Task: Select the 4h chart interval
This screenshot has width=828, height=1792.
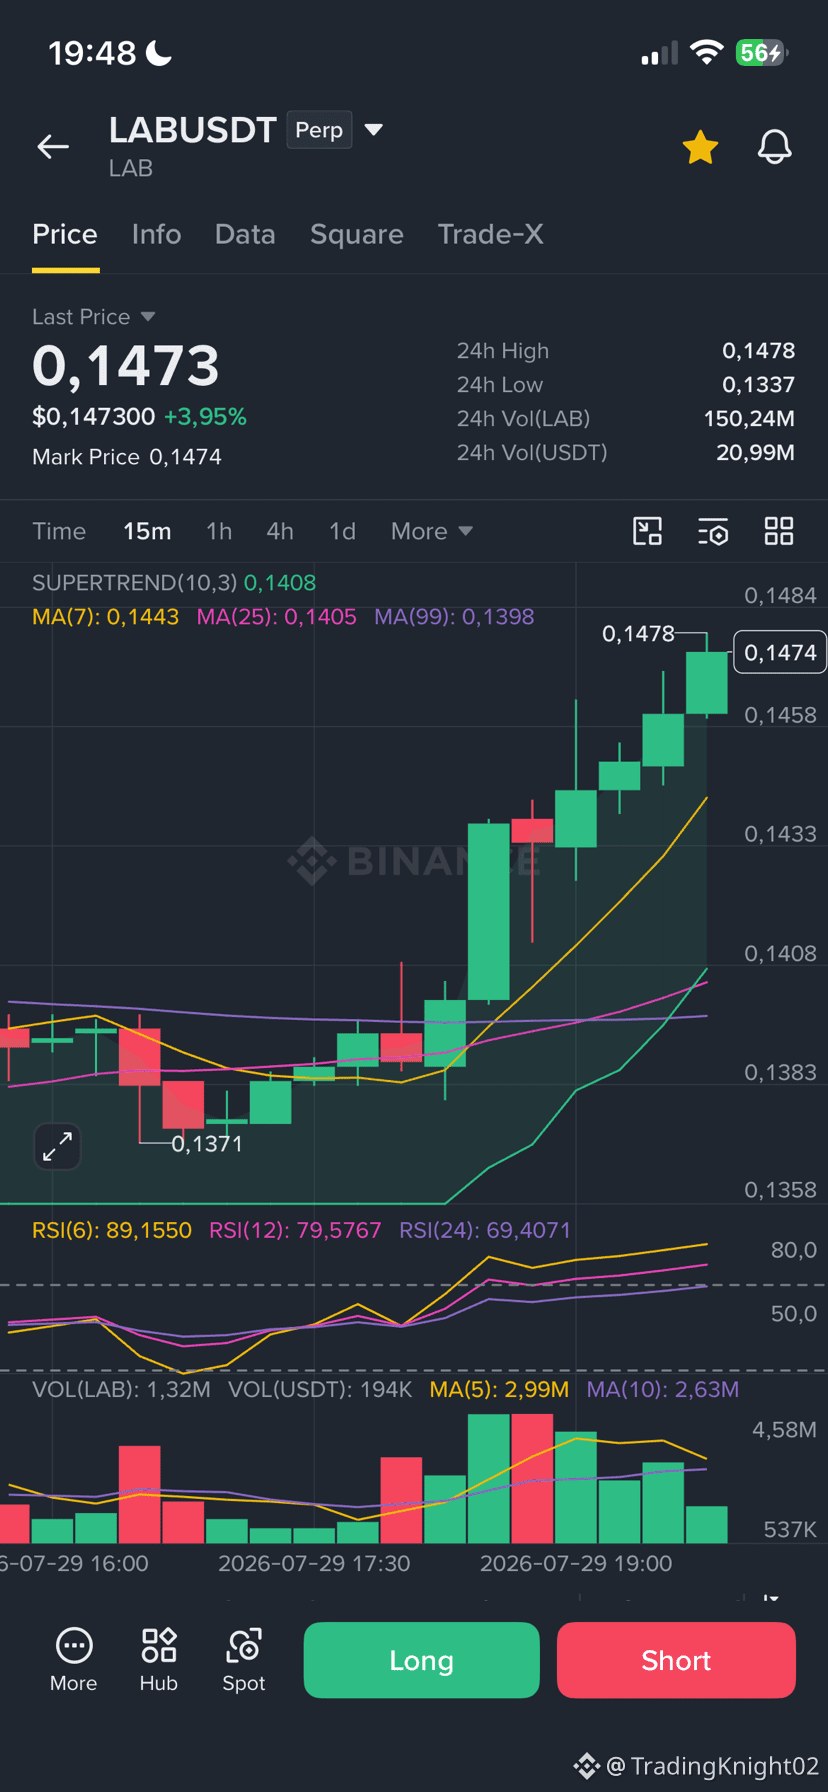Action: point(280,531)
